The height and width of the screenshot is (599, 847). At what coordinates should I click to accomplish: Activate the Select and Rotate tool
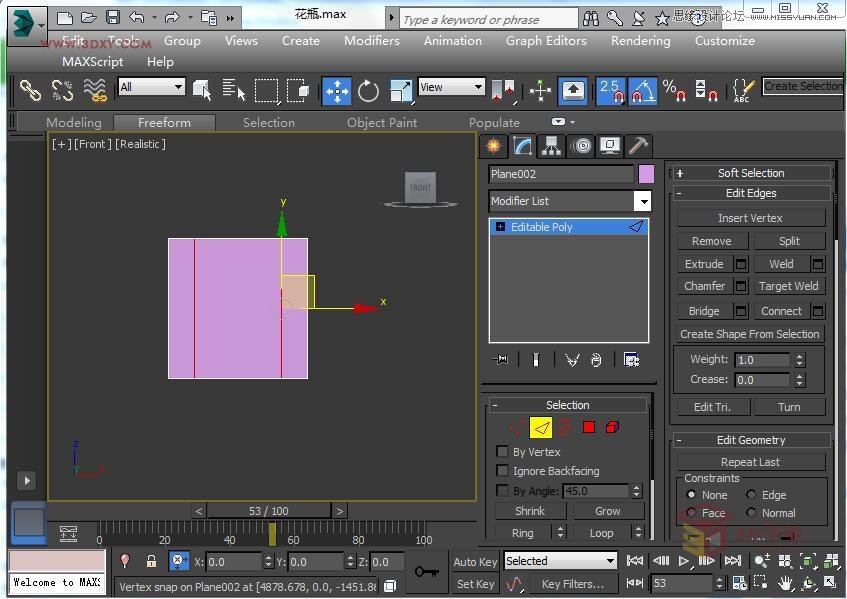(369, 91)
